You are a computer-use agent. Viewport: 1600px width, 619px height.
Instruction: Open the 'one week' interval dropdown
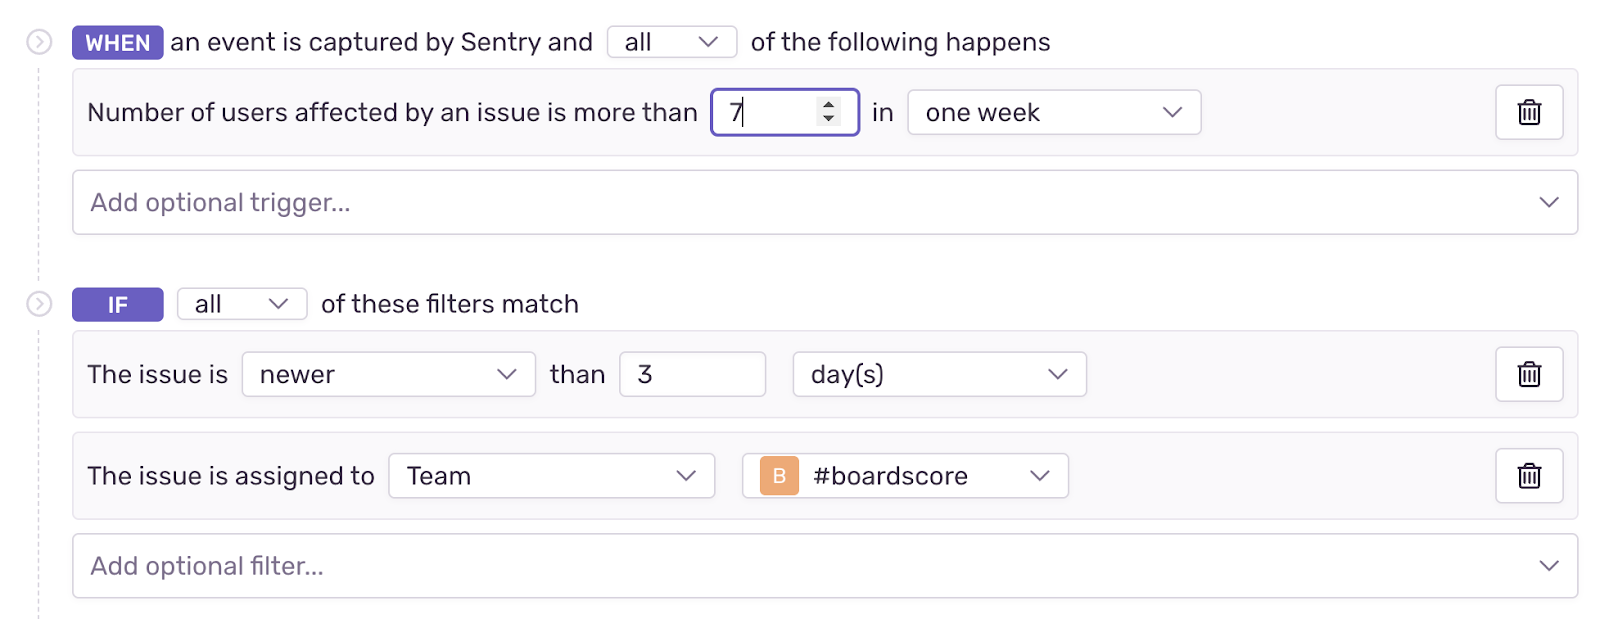point(1053,112)
